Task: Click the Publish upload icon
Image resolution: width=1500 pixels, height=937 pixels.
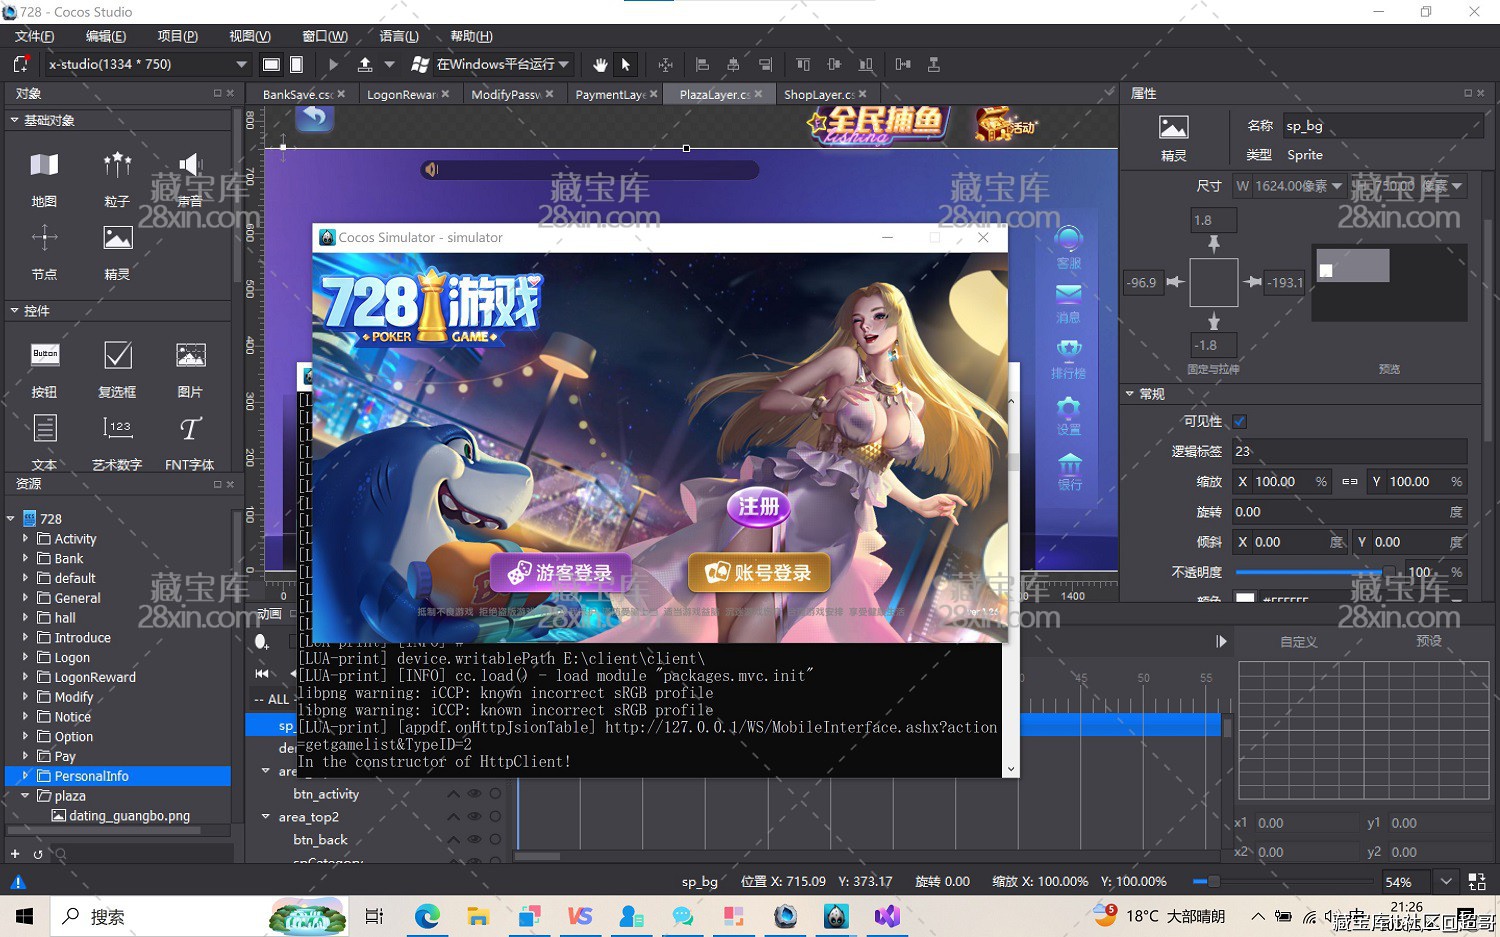Action: point(365,64)
